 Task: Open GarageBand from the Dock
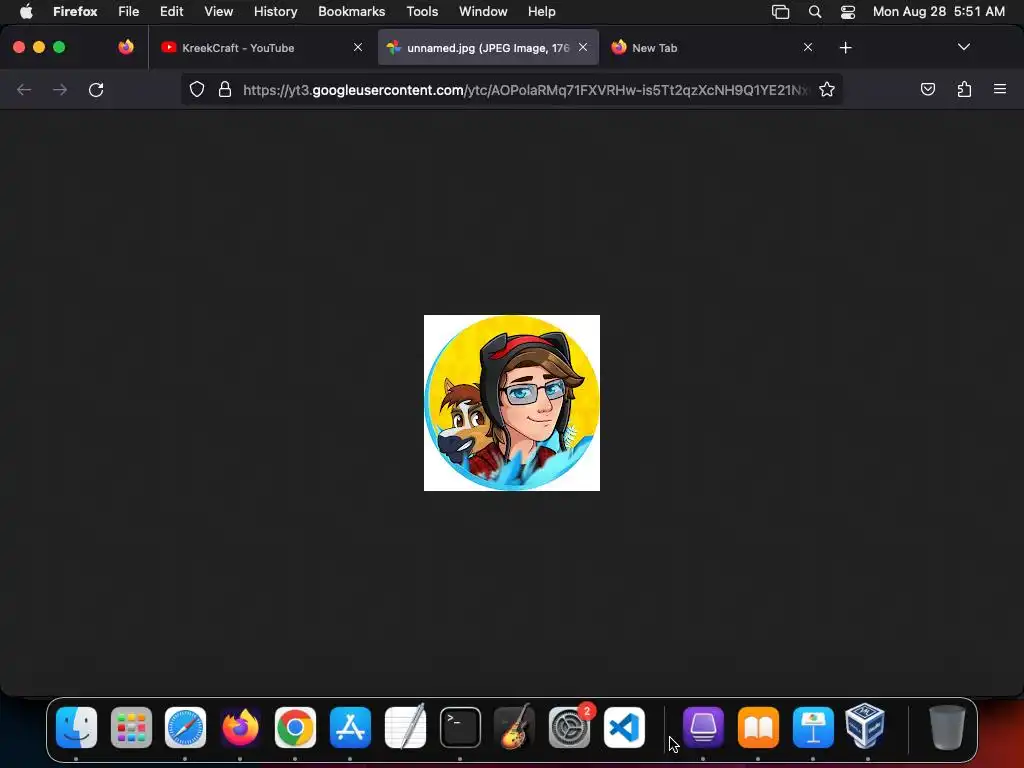pos(515,727)
